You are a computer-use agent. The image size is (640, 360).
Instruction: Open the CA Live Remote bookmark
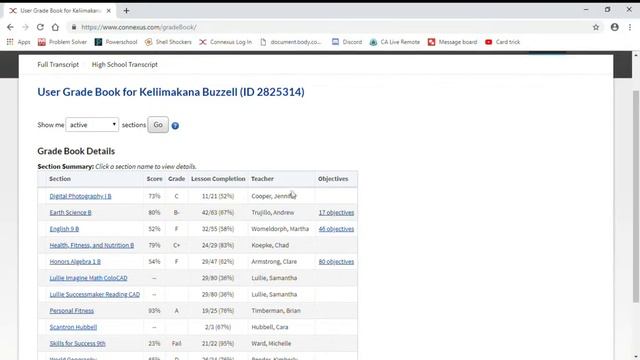click(x=394, y=42)
